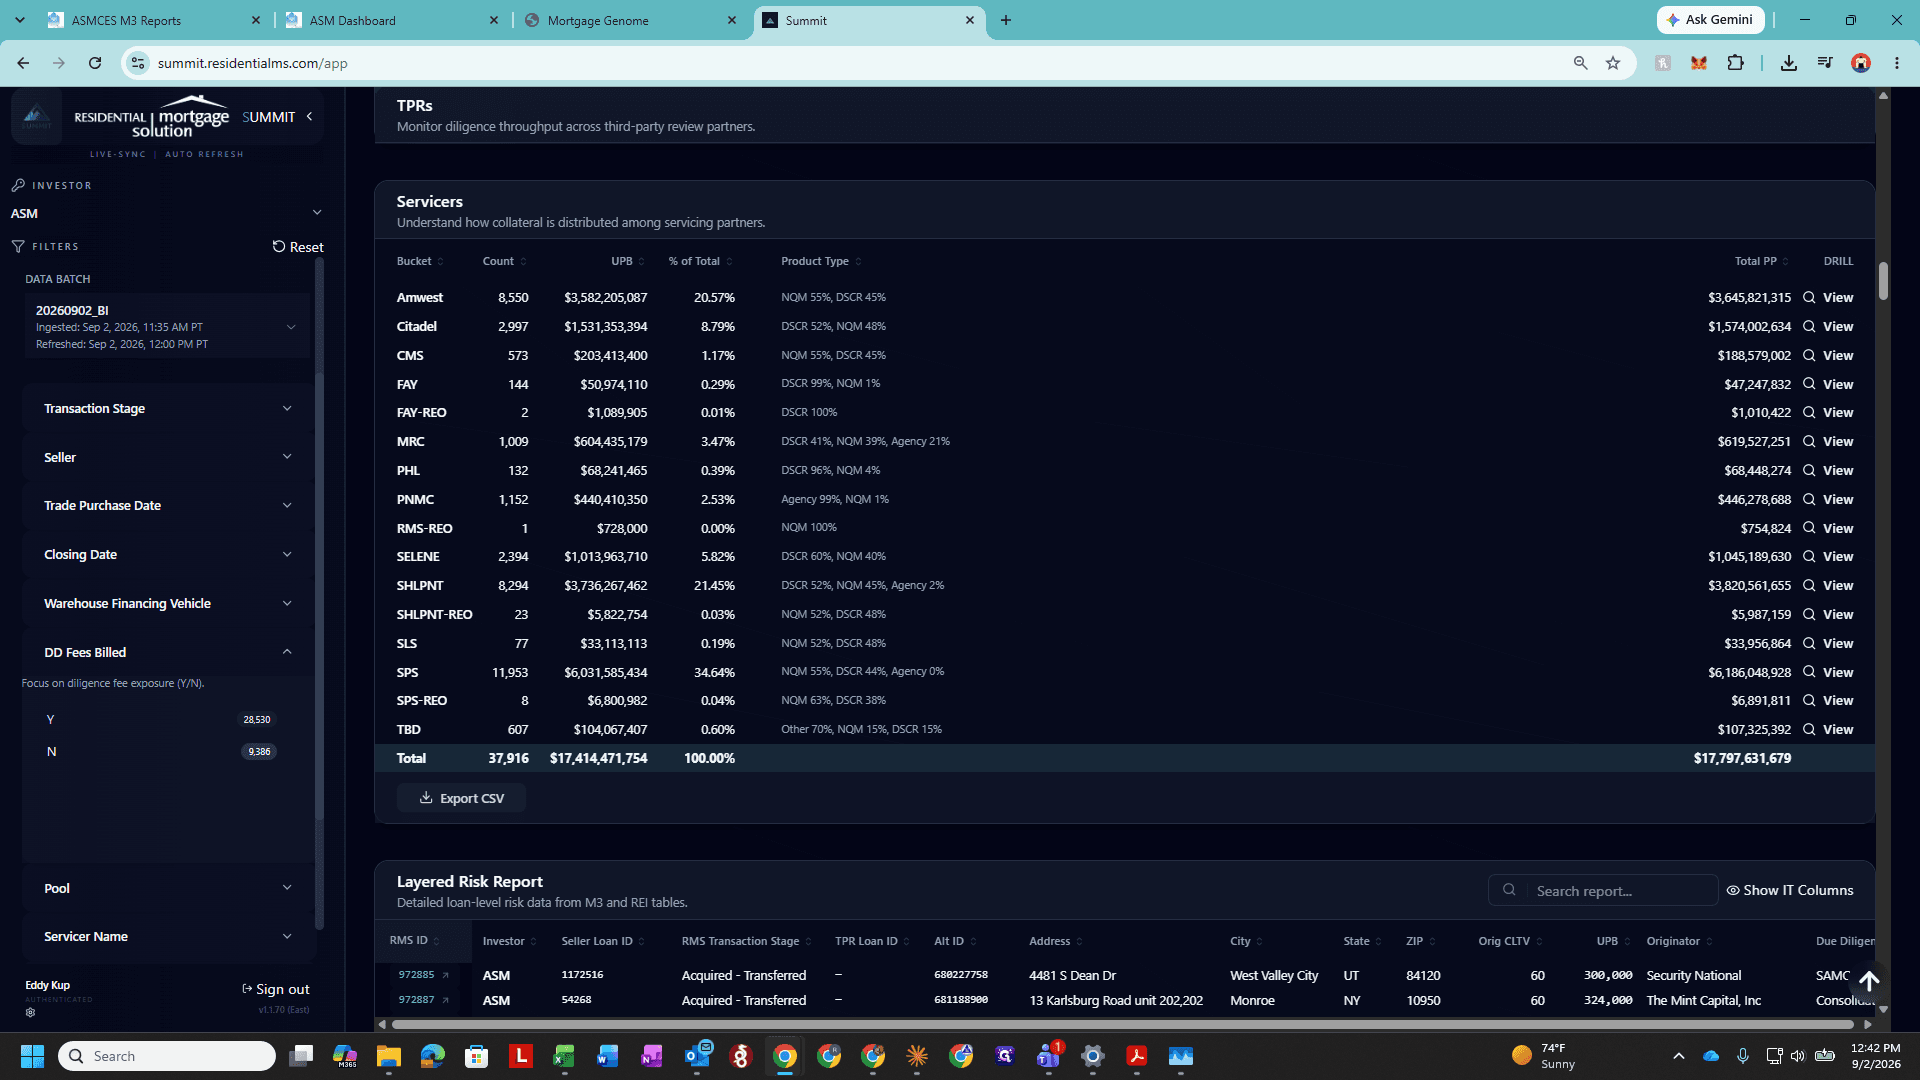Expand the Pool filter
Screen dimensions: 1920x1080
[x=167, y=888]
